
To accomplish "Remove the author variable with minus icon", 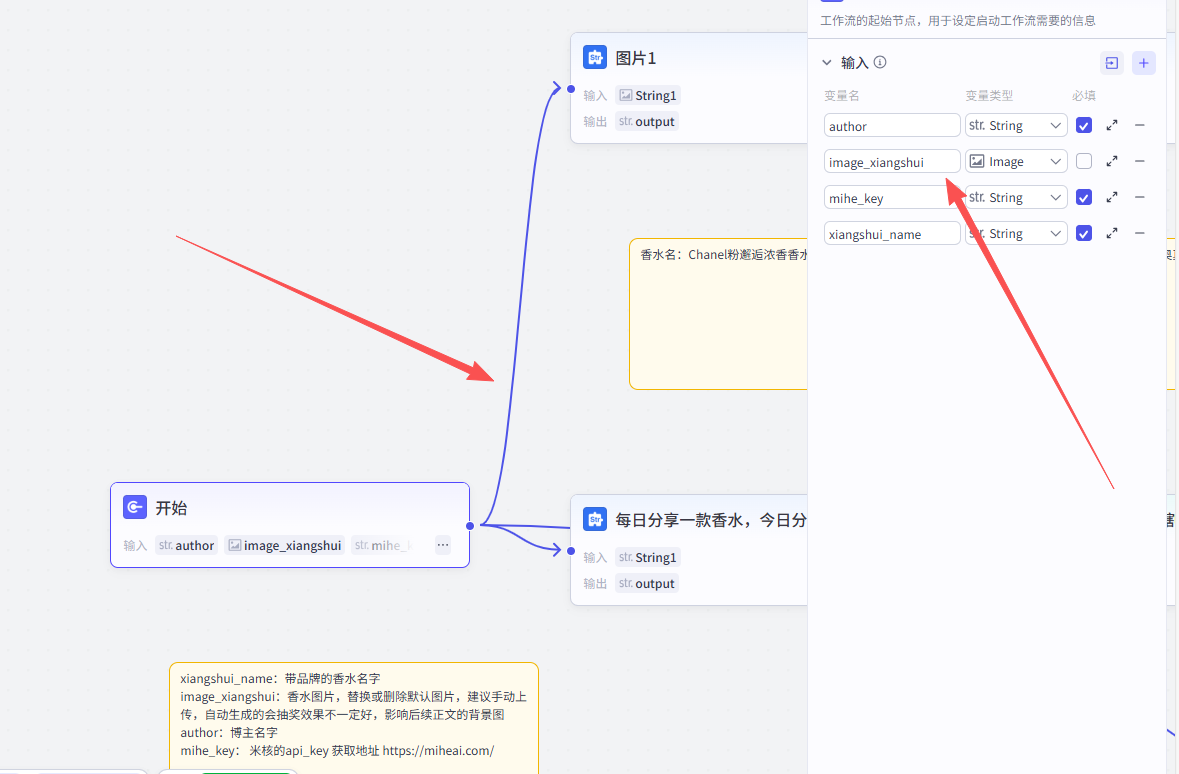I will [1140, 126].
